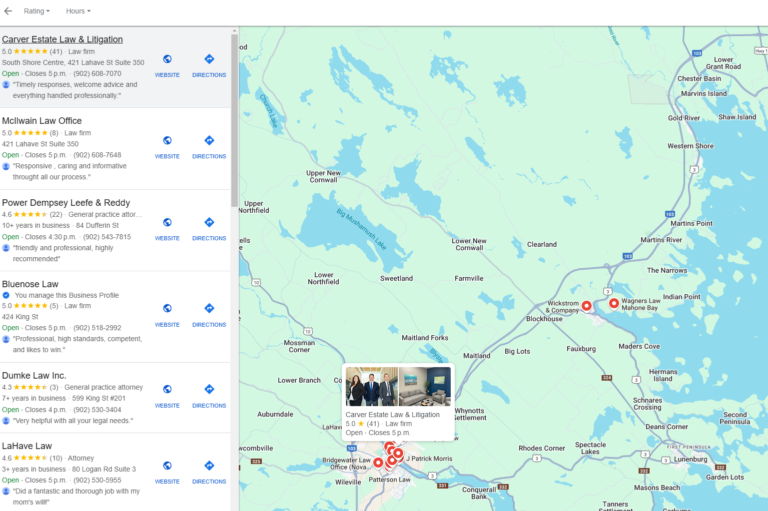768x511 pixels.
Task: Get directions icon for McIlwain Law Office
Action: [209, 140]
